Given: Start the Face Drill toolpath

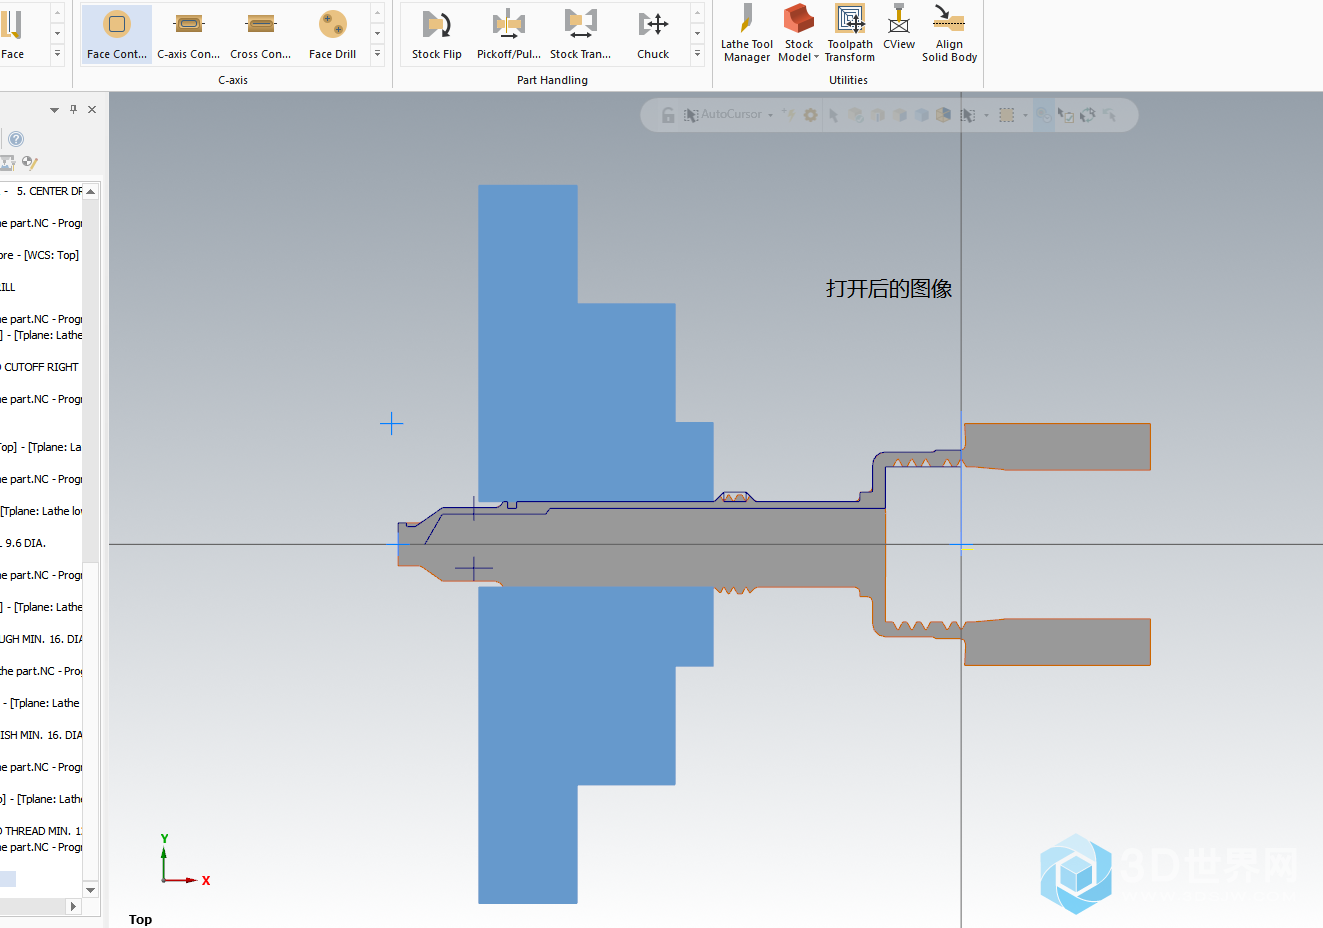Looking at the screenshot, I should [332, 34].
